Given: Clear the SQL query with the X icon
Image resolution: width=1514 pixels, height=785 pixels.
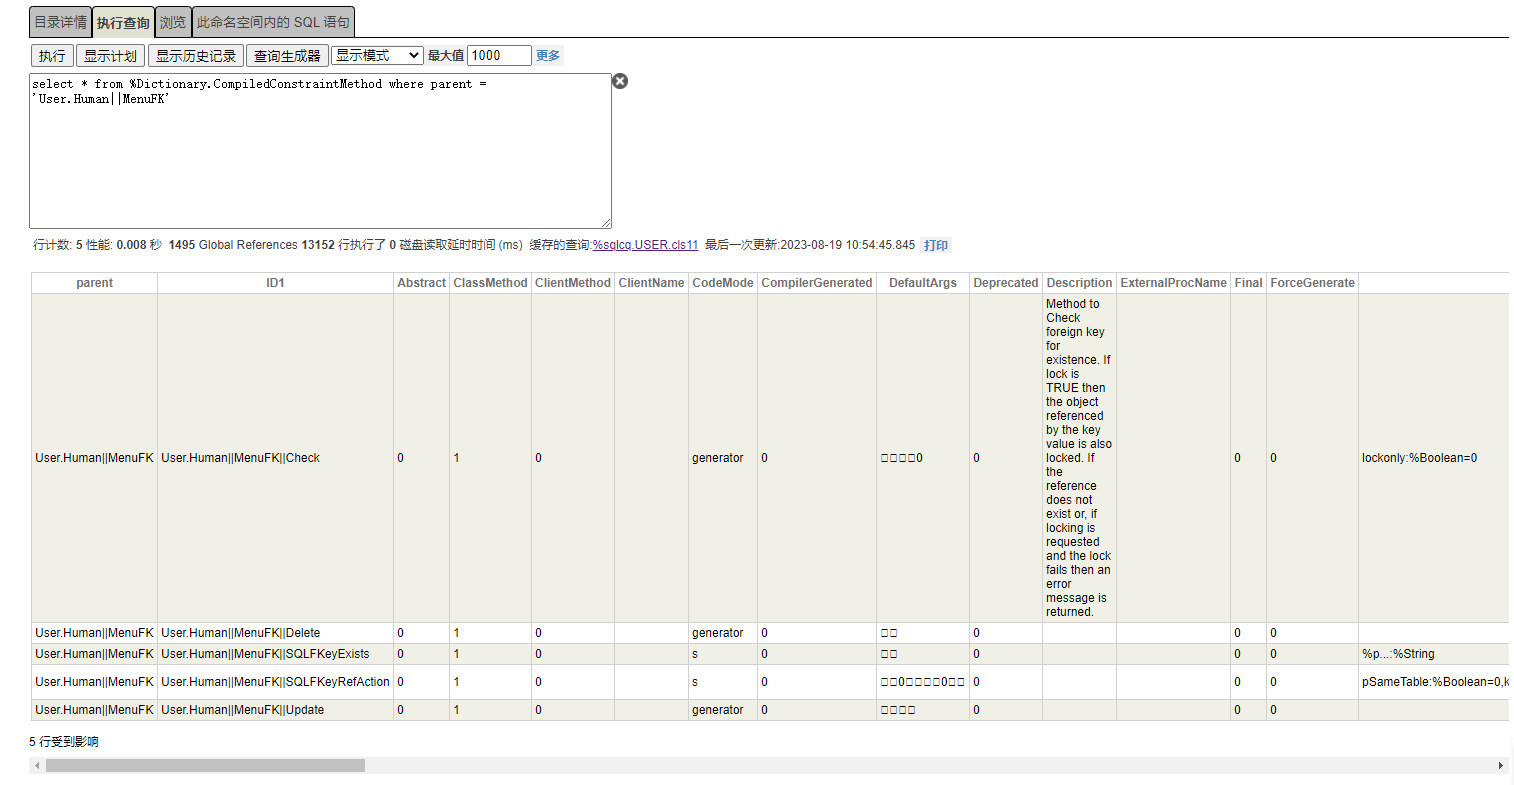Looking at the screenshot, I should pos(620,81).
